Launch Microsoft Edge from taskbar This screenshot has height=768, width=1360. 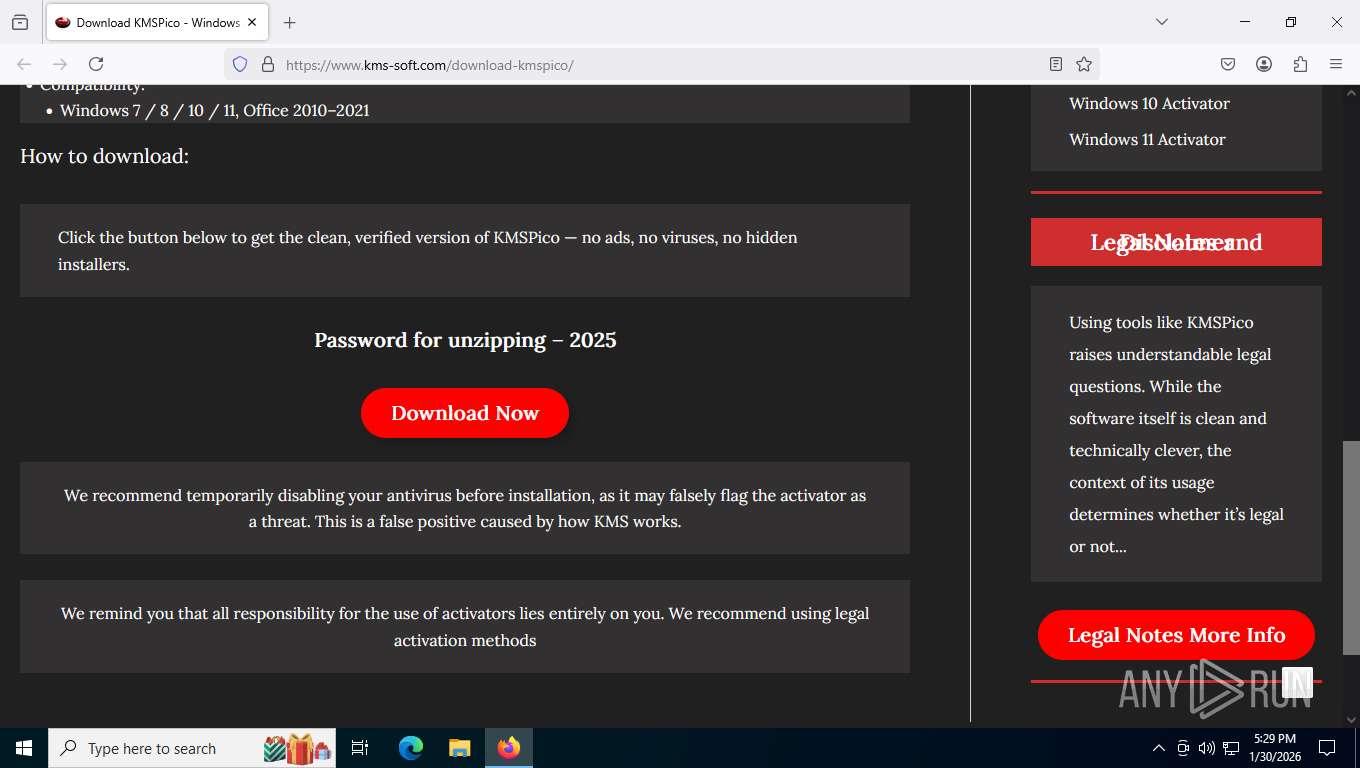[x=410, y=748]
